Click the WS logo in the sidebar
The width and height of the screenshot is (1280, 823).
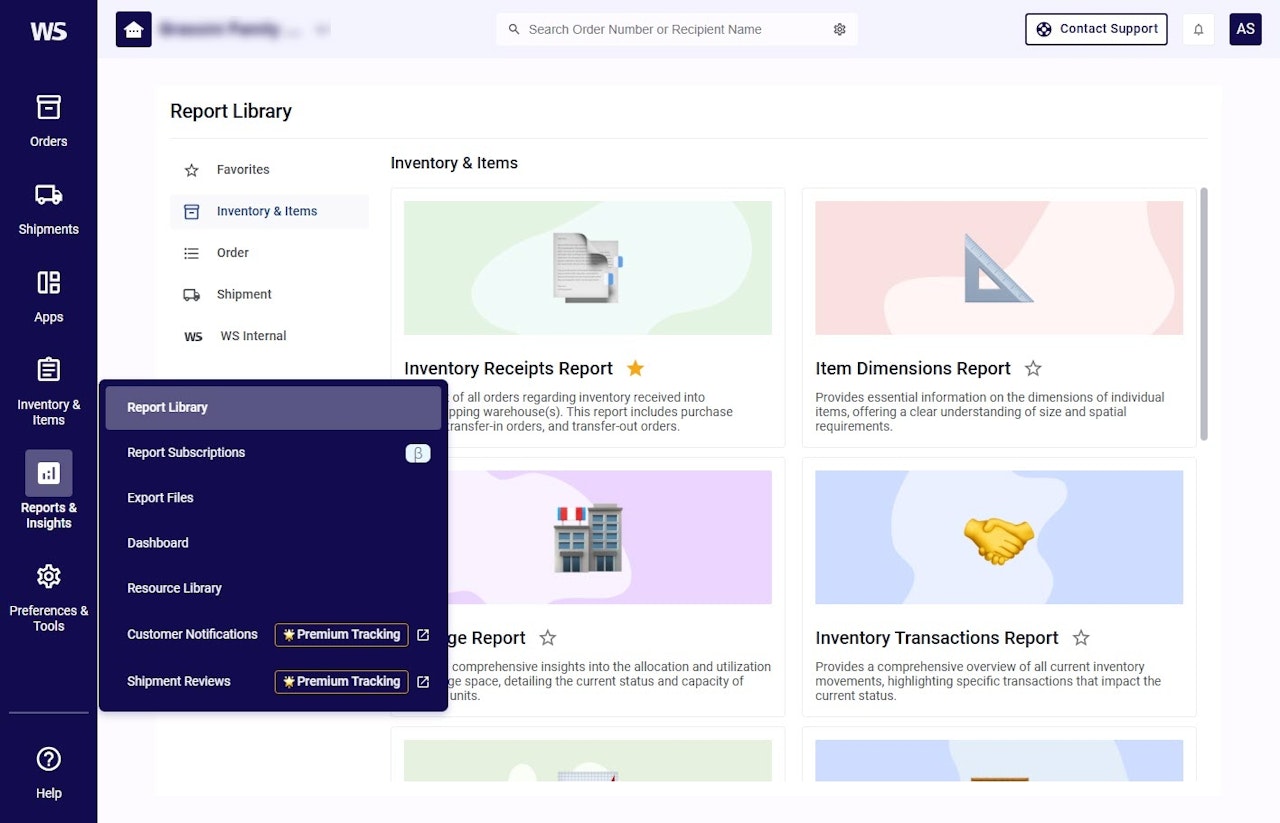click(48, 31)
